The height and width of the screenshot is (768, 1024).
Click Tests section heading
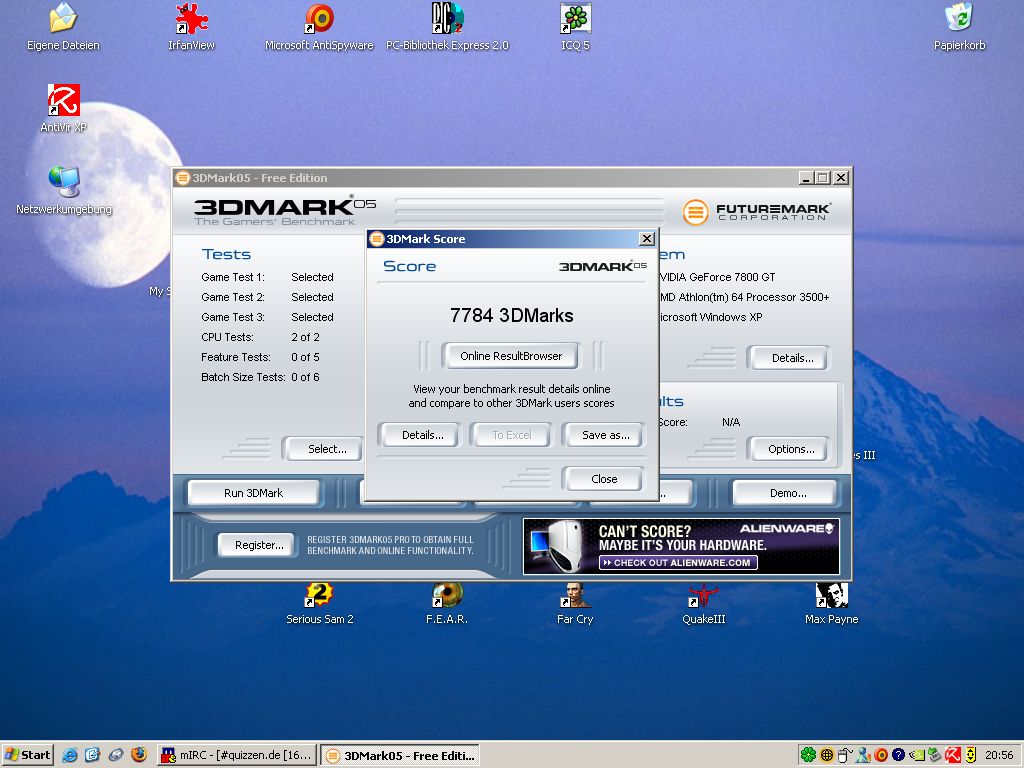point(226,255)
